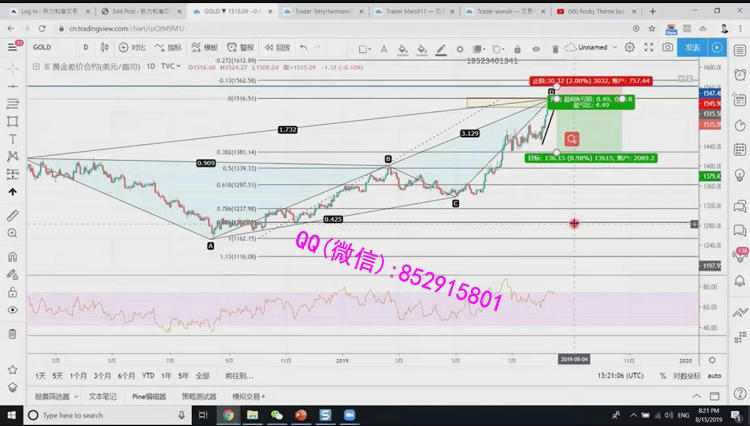Toggle the percent scale option
750x426 pixels.
coord(659,375)
